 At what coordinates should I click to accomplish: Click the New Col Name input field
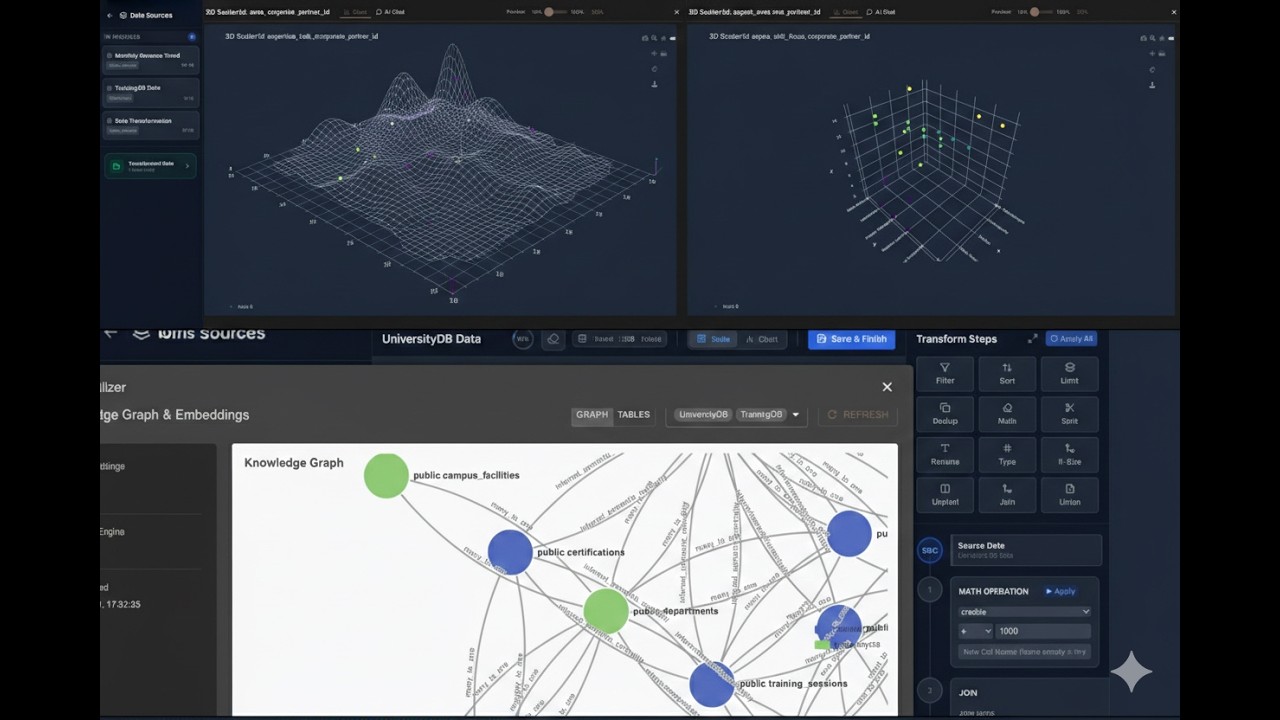pyautogui.click(x=1024, y=652)
